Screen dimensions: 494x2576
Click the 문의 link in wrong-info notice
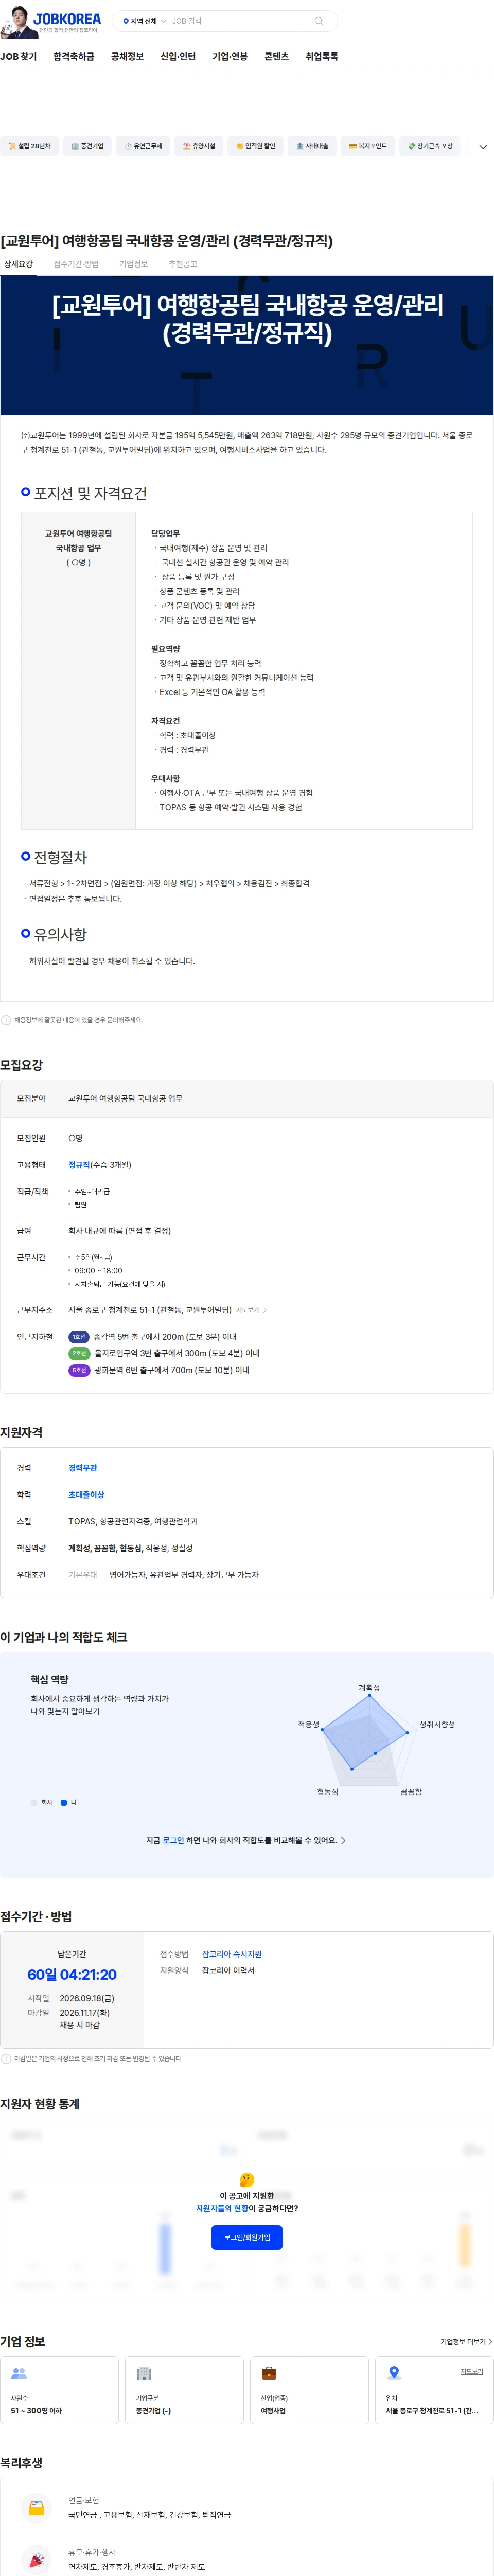point(112,1020)
